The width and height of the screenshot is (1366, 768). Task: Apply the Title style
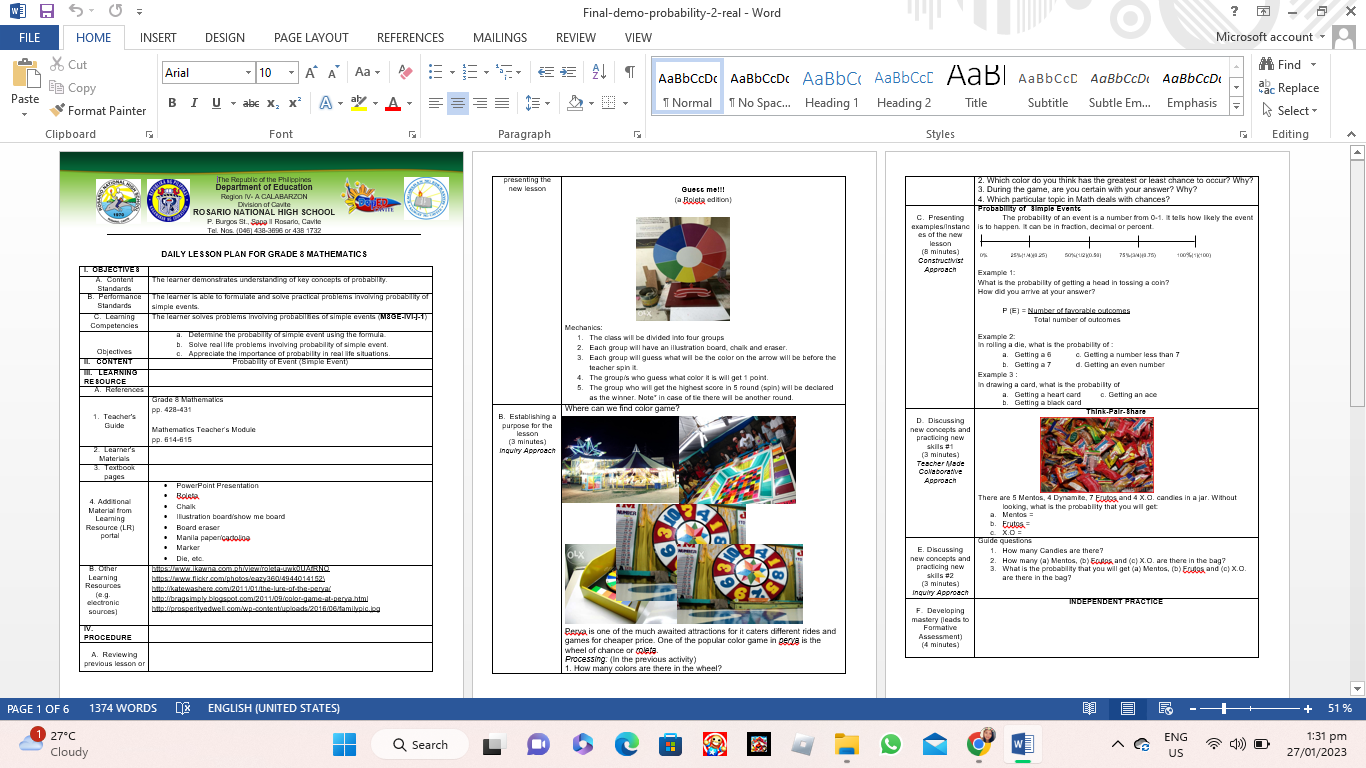click(976, 88)
